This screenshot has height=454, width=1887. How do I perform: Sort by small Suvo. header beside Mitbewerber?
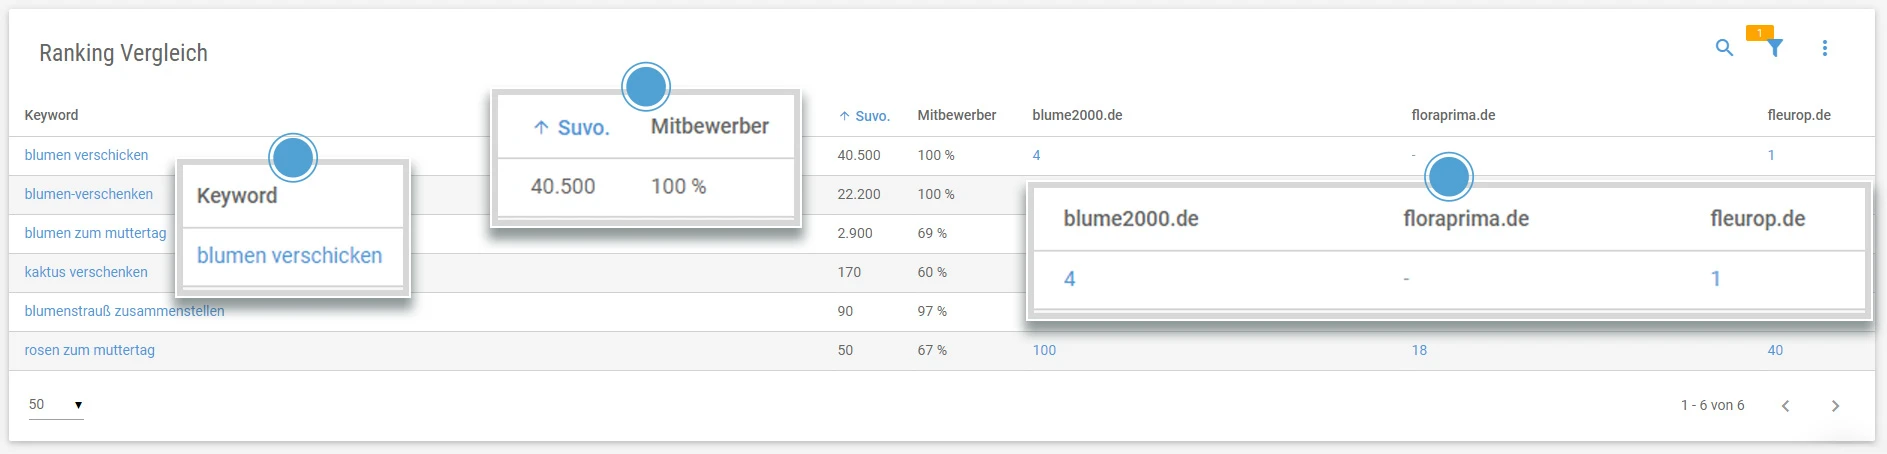coord(865,116)
